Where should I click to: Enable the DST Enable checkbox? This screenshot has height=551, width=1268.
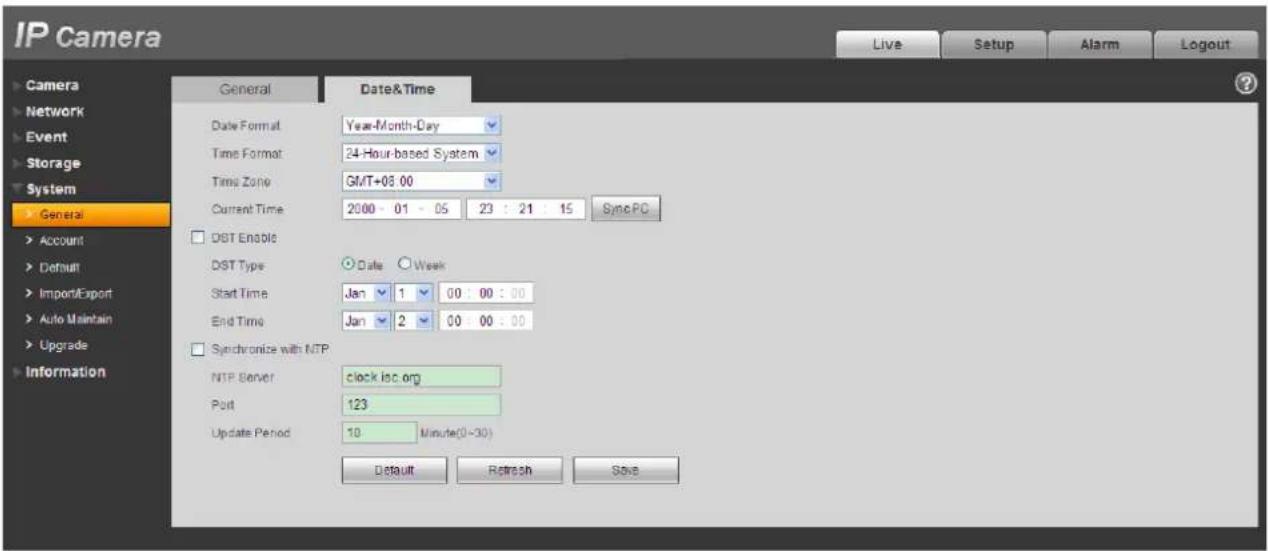200,236
